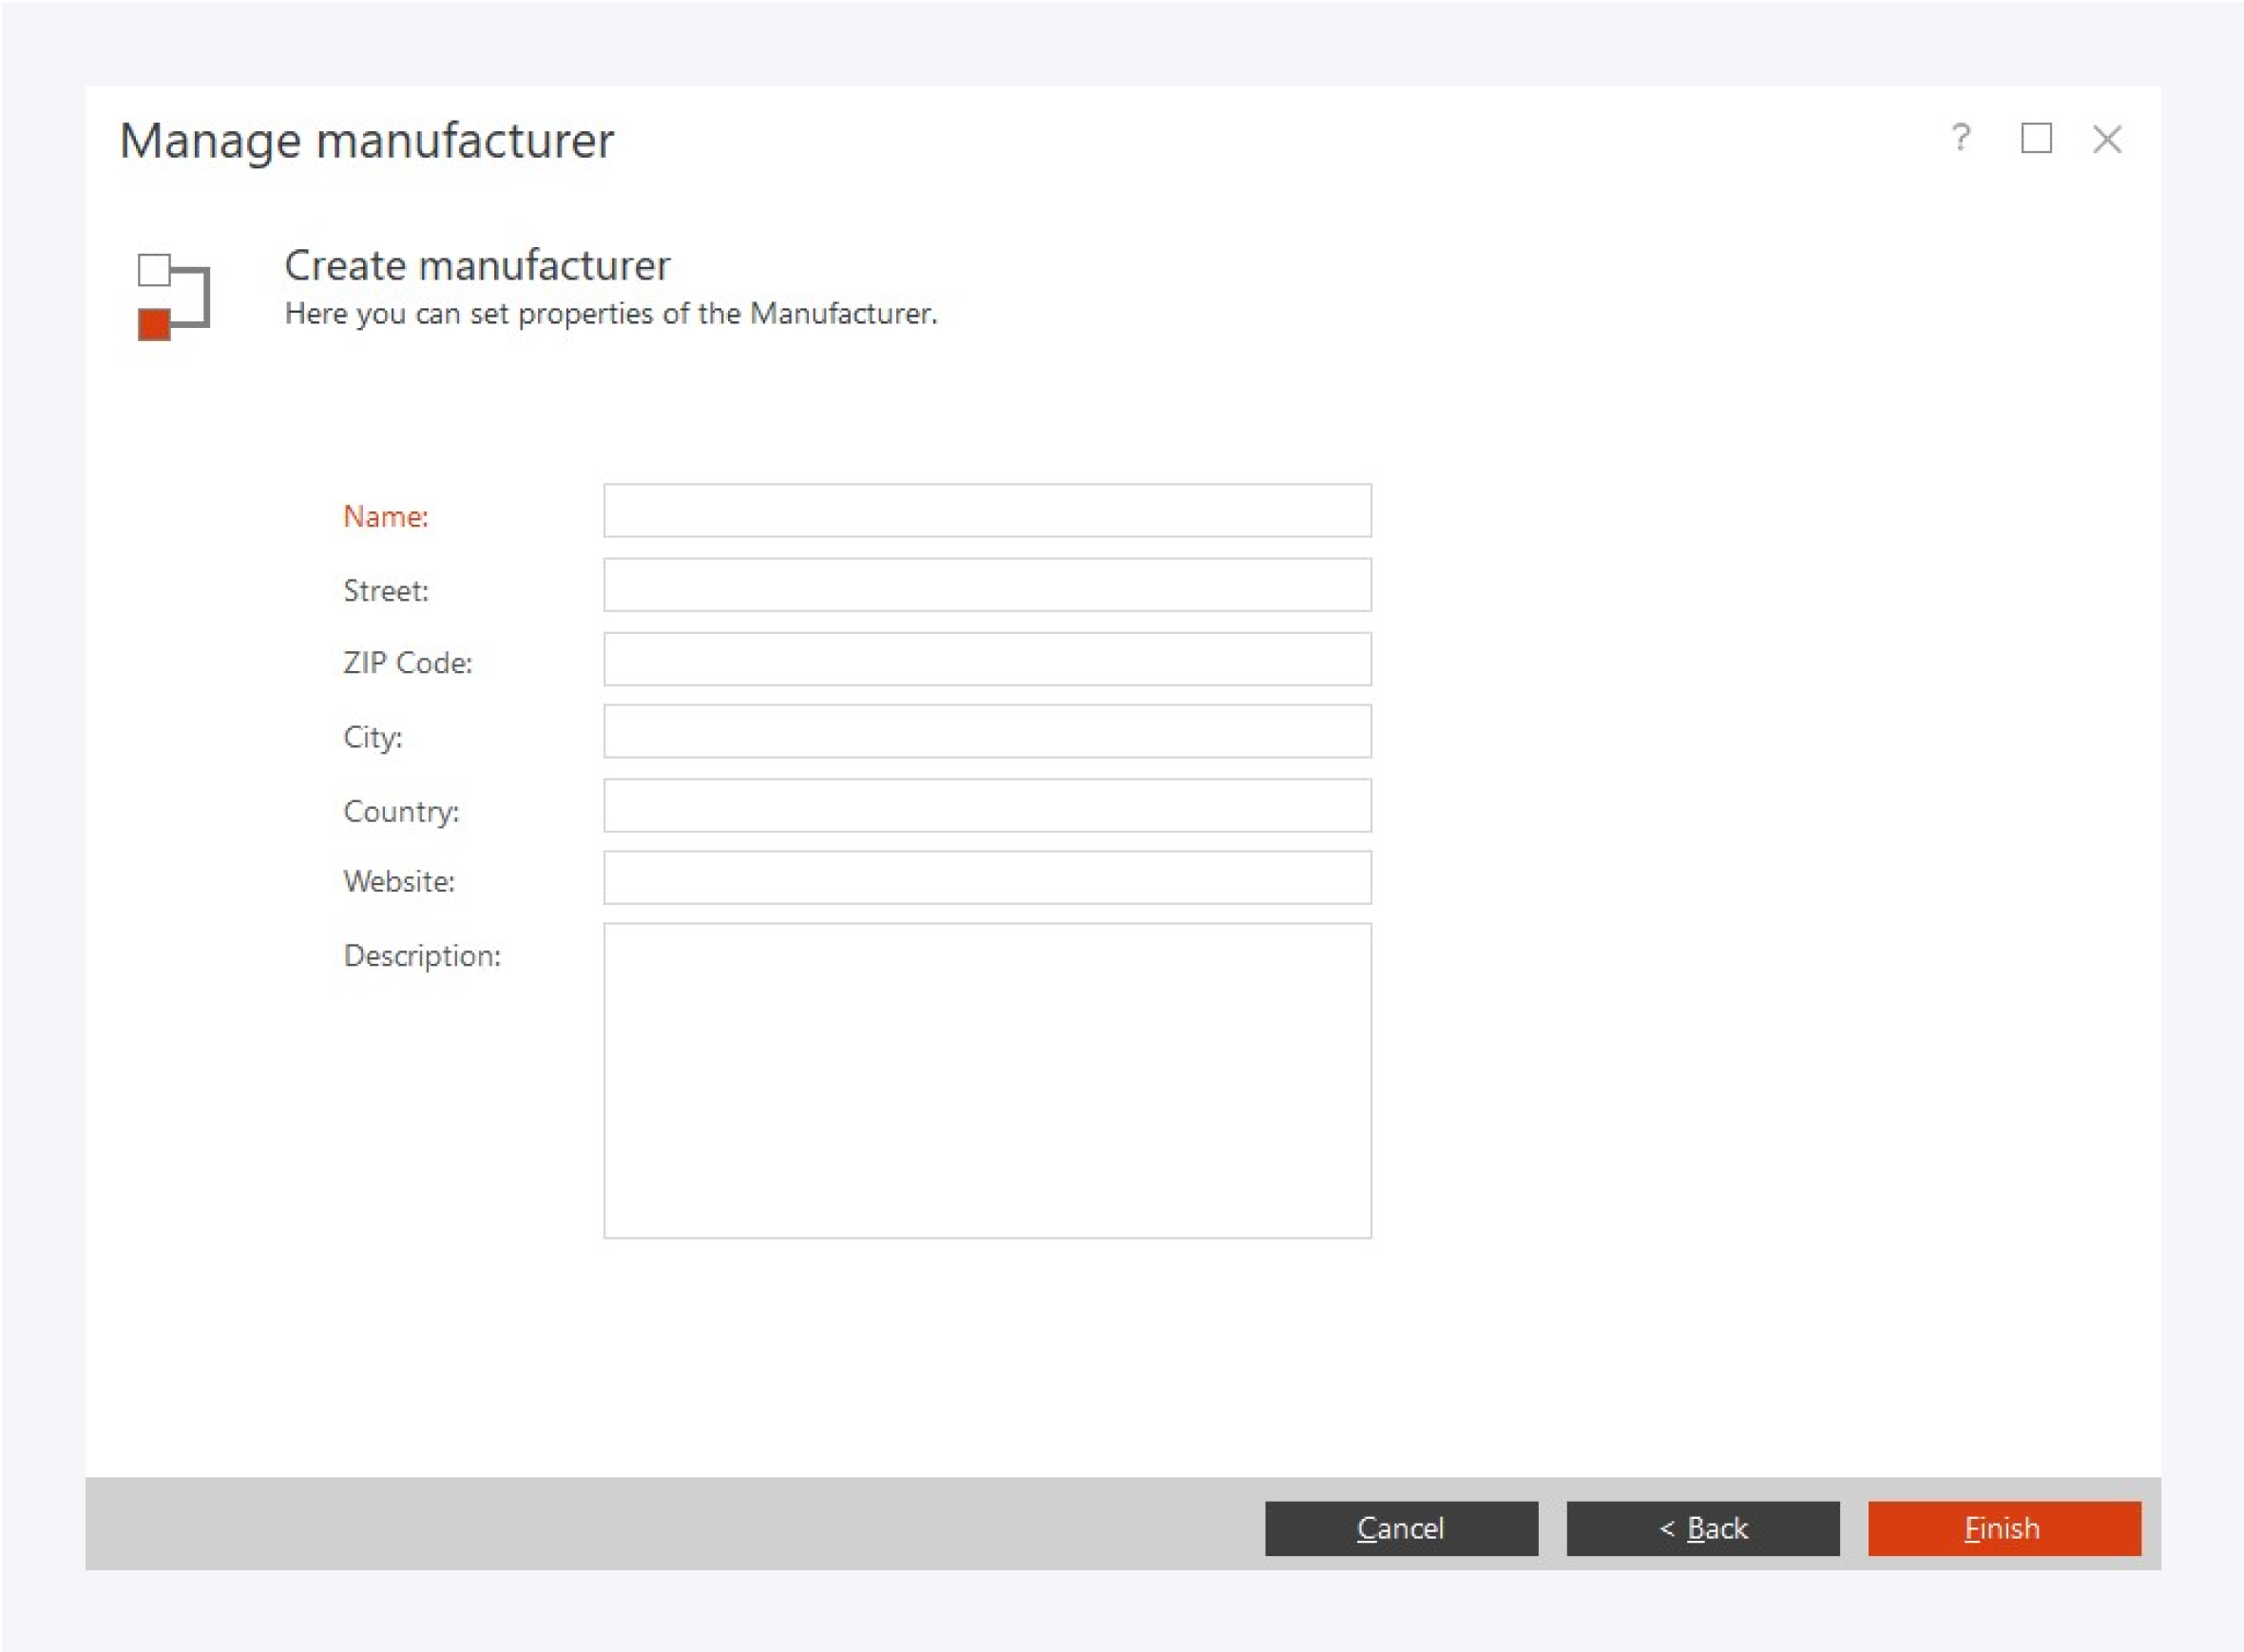The image size is (2244, 1652).
Task: Go to the previous step with Back
Action: point(1702,1528)
